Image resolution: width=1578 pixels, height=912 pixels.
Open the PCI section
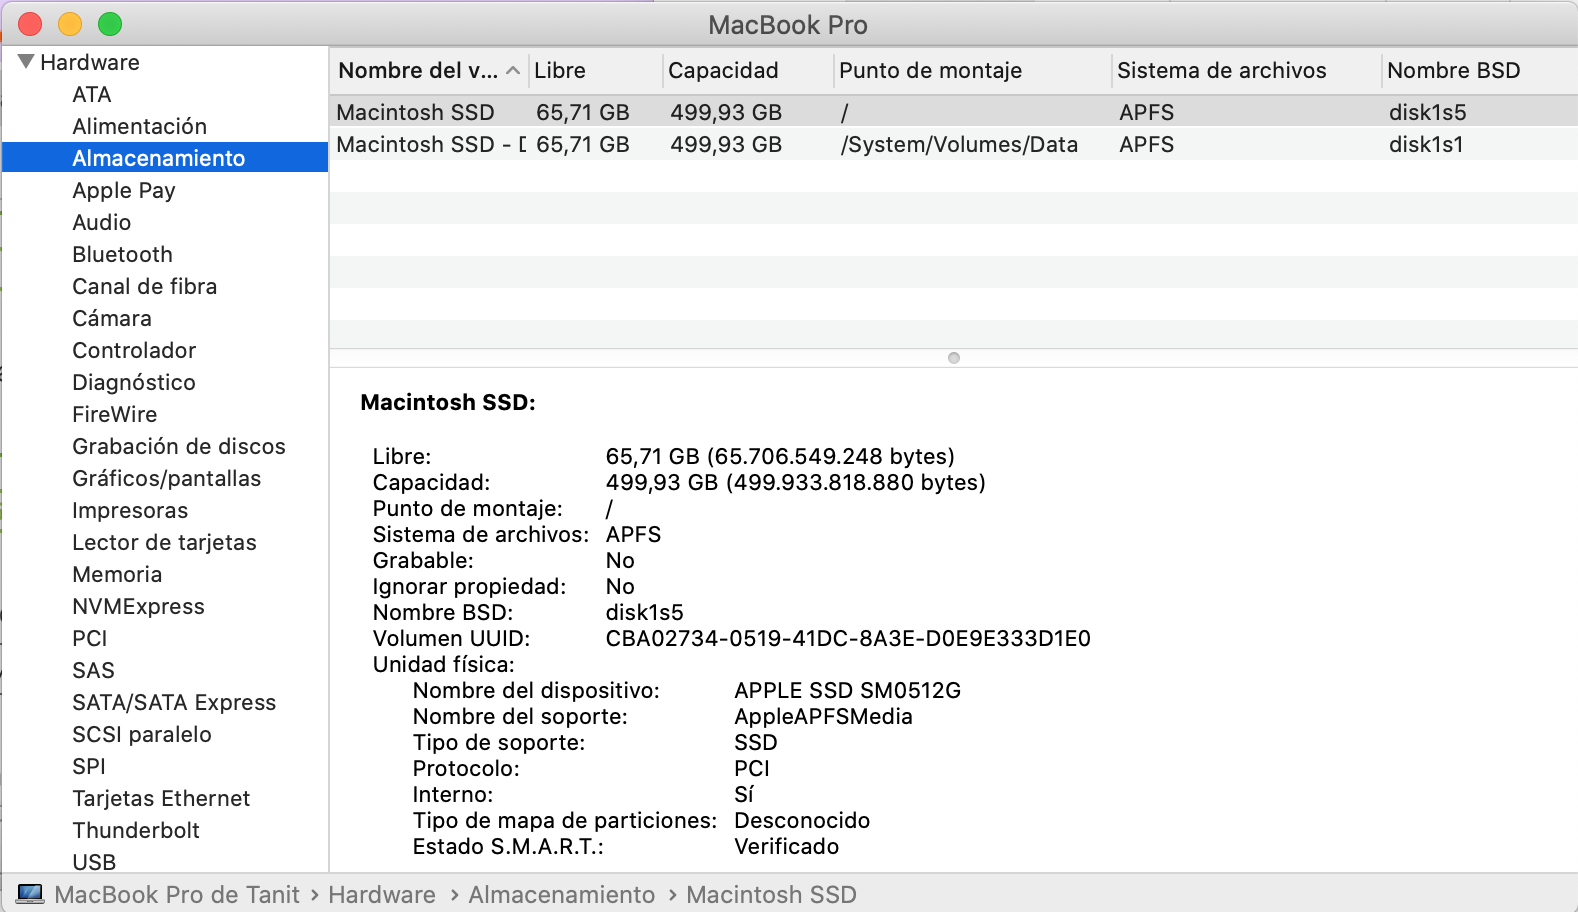pos(90,638)
